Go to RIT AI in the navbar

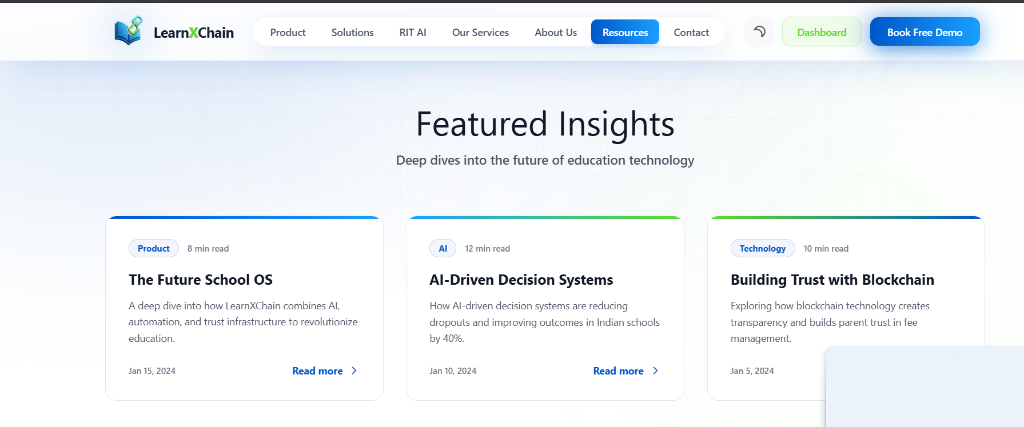(x=413, y=32)
